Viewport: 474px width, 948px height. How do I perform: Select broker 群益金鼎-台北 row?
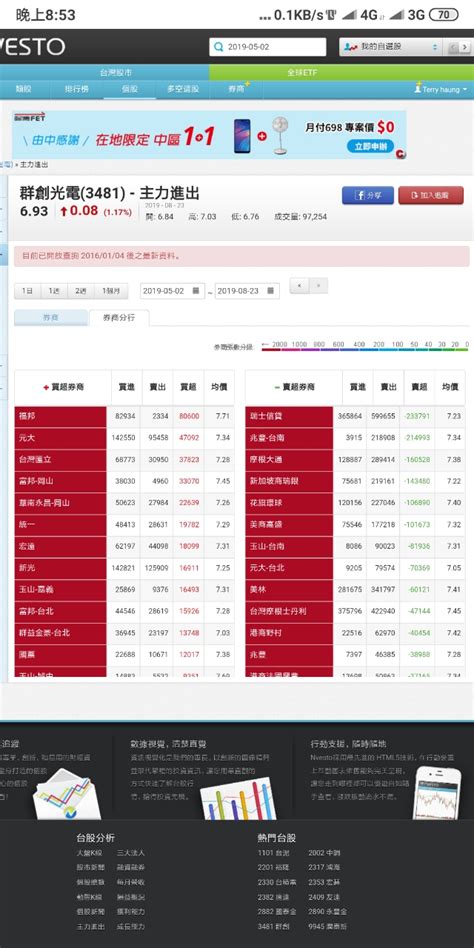60,632
